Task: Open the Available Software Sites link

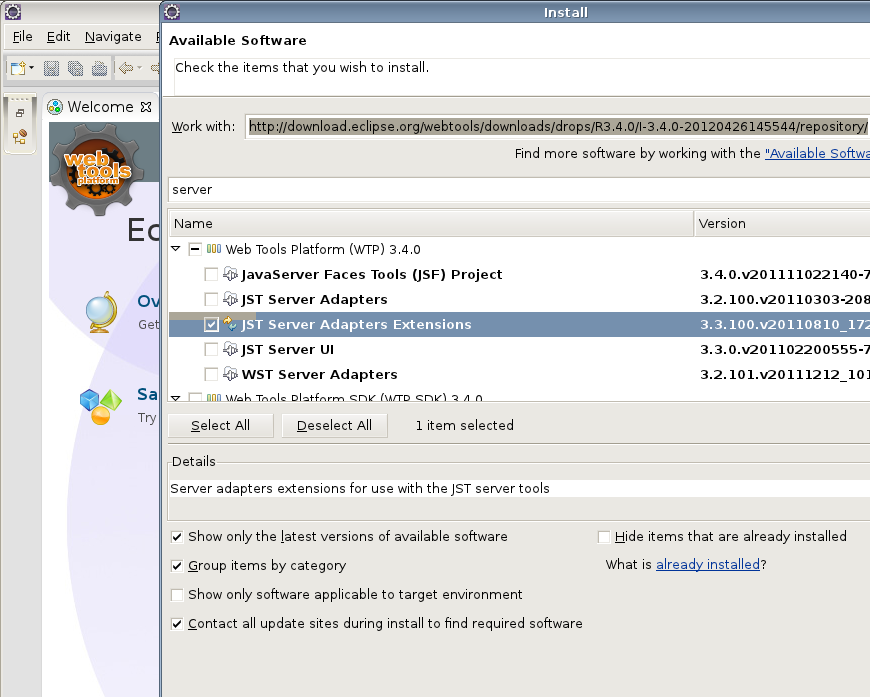Action: [x=817, y=154]
